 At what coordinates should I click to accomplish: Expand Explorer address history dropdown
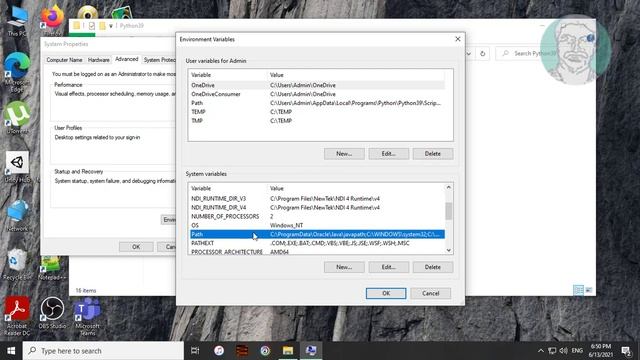tap(469, 53)
